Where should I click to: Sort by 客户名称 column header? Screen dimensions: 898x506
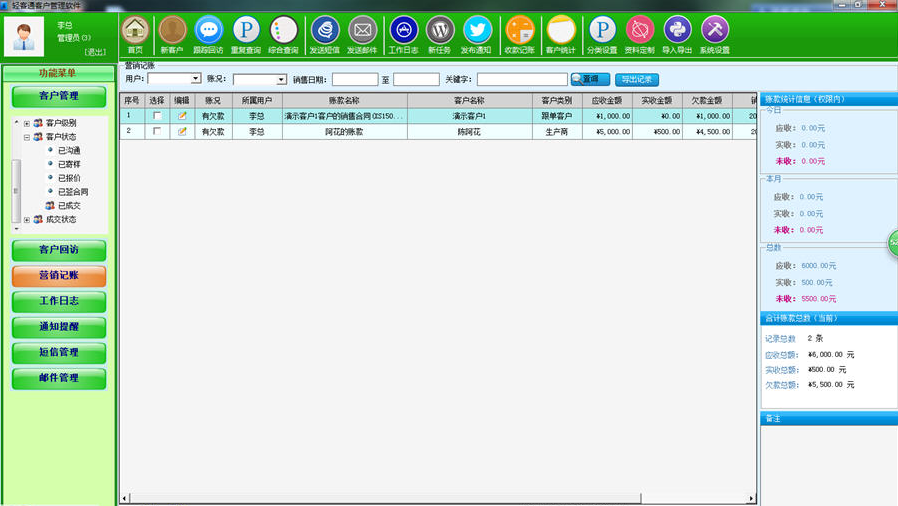pos(470,100)
